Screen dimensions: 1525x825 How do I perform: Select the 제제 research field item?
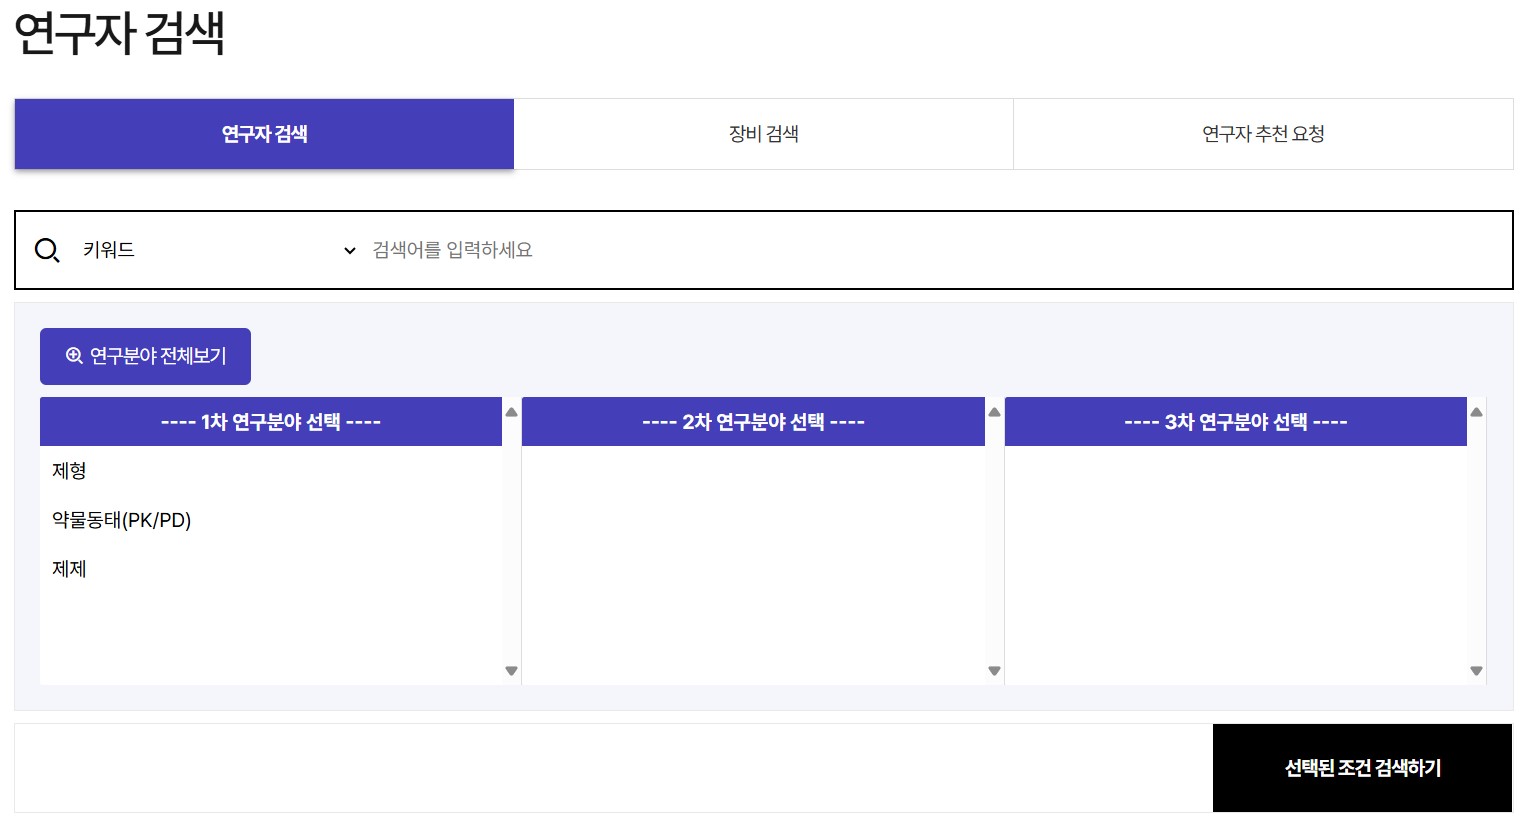point(70,569)
